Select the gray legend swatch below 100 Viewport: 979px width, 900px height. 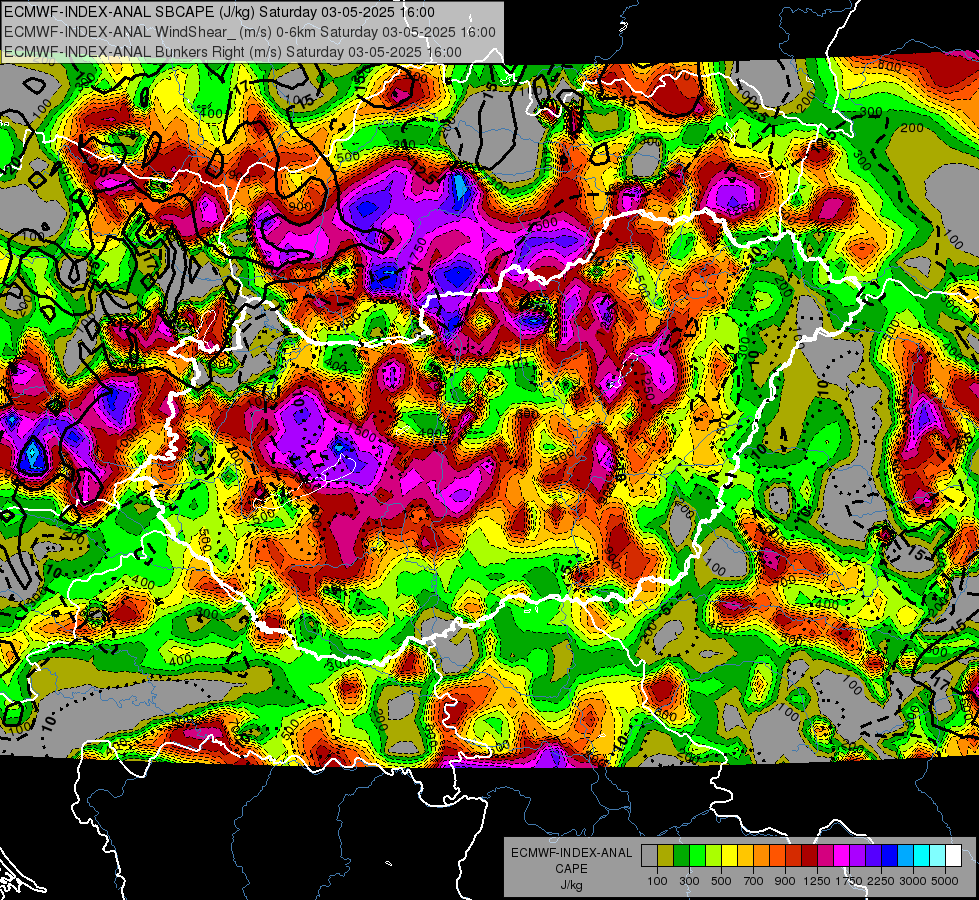click(649, 856)
